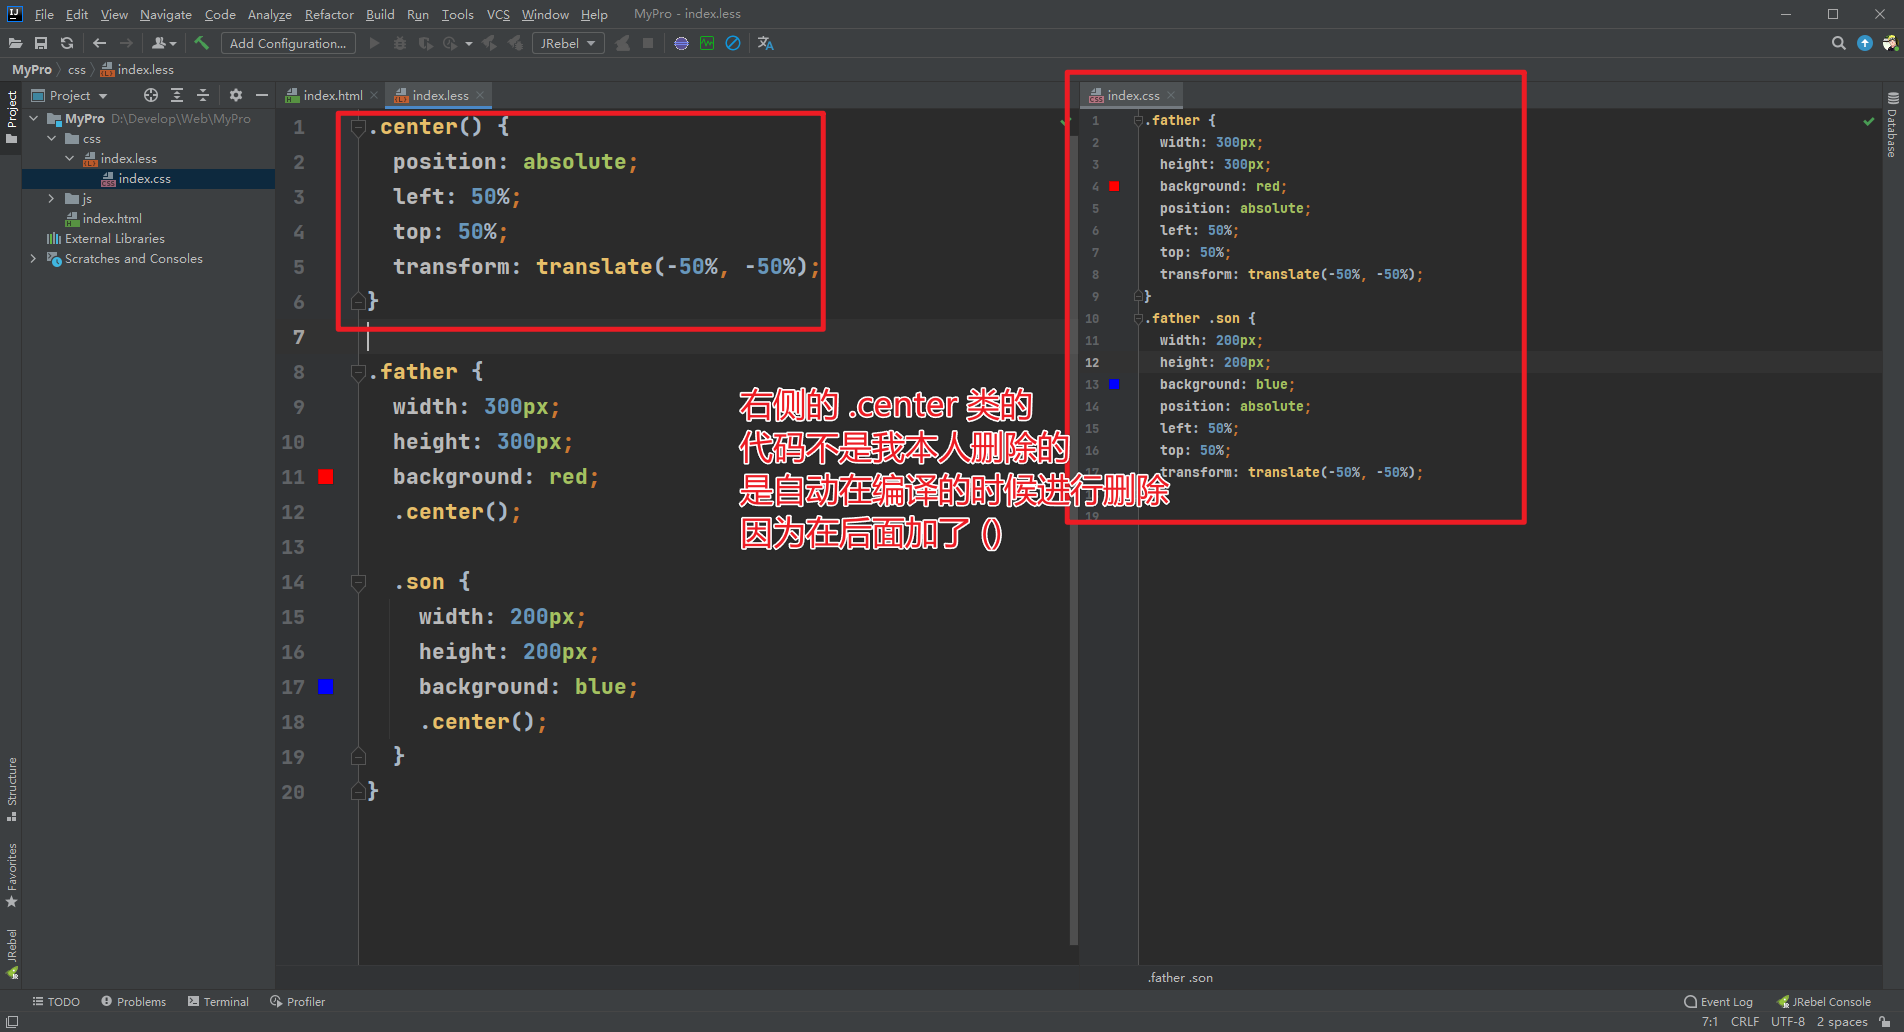The height and width of the screenshot is (1032, 1904).
Task: Click the blue circle-slash toolbar icon
Action: coord(733,43)
